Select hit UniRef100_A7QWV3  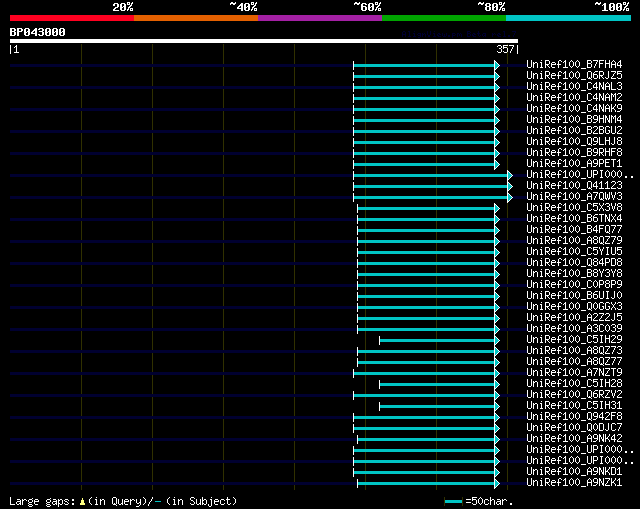pyautogui.click(x=574, y=196)
